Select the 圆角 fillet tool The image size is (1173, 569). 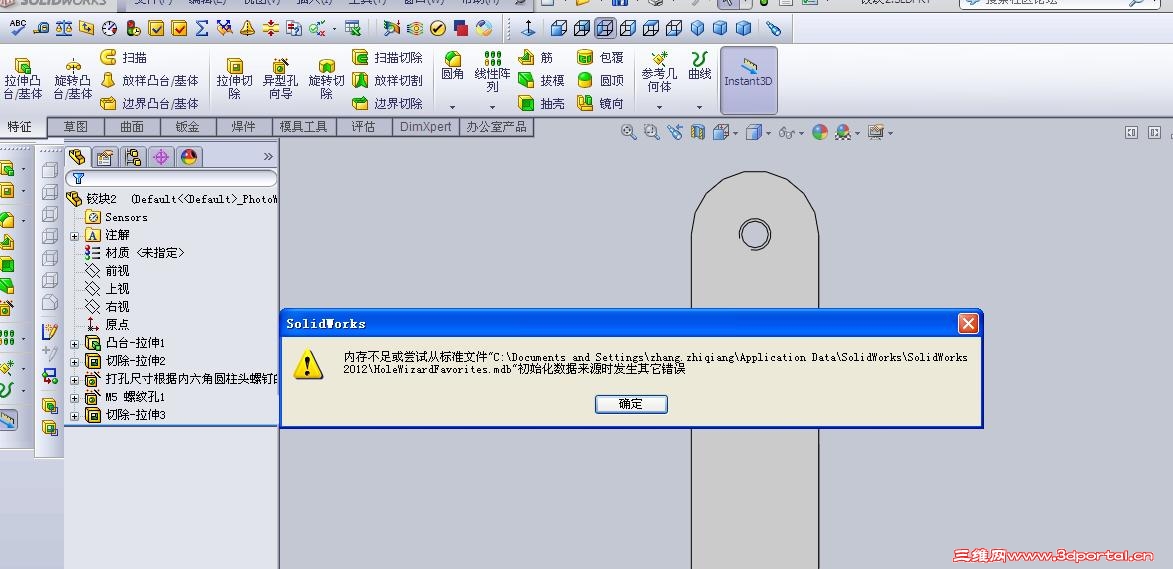click(453, 66)
